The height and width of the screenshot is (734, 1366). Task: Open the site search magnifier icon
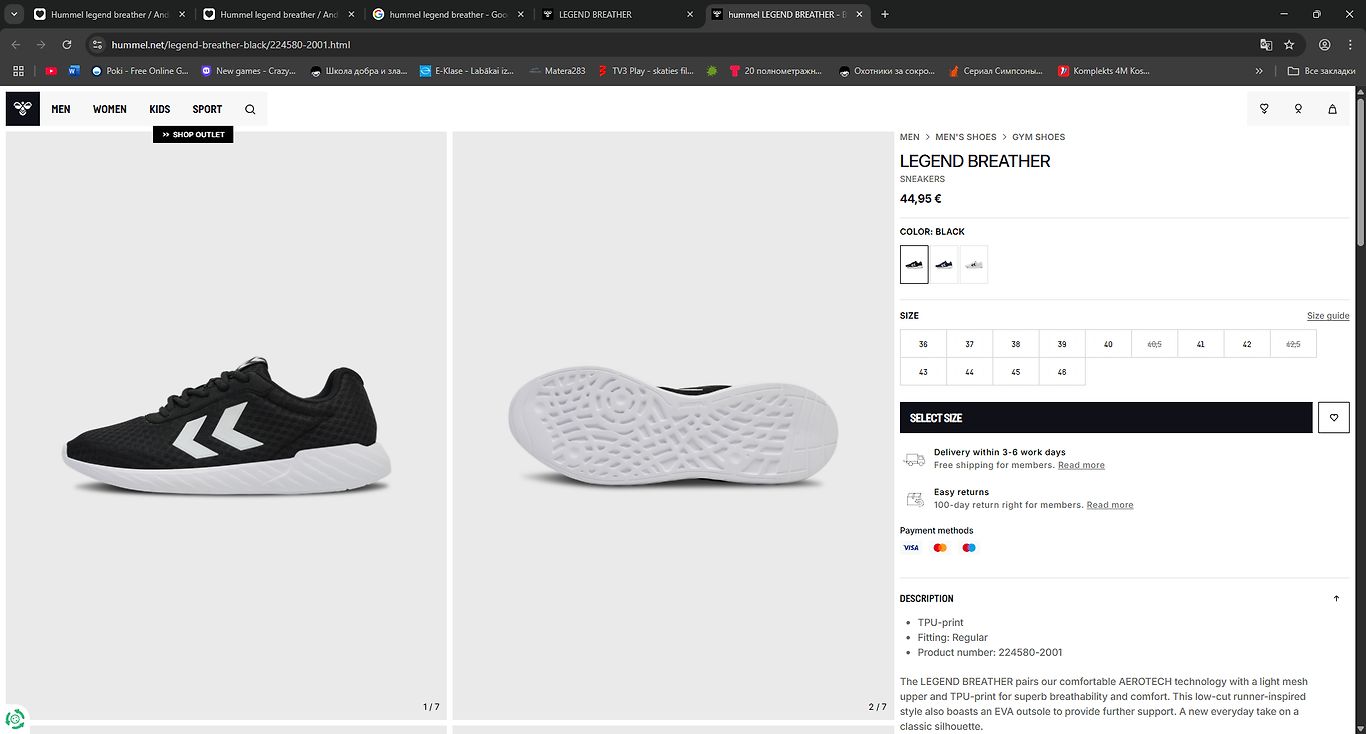point(250,109)
